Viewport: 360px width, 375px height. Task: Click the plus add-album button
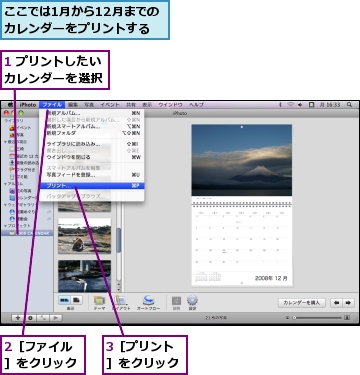pyautogui.click(x=18, y=318)
